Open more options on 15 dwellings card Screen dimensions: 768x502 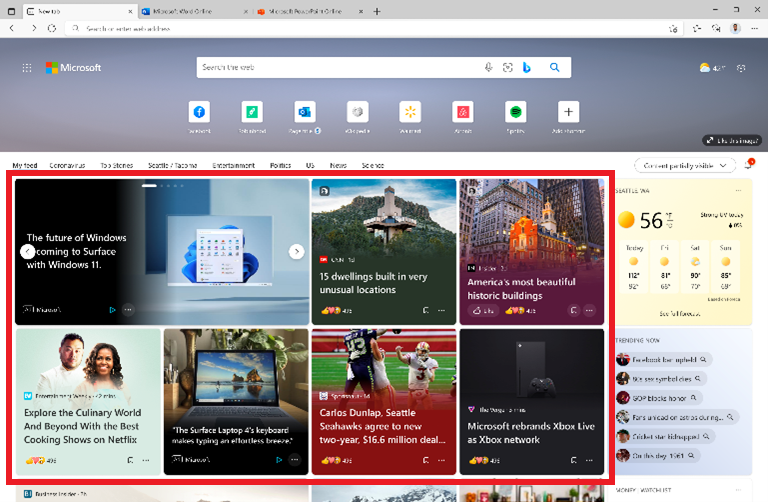point(442,310)
